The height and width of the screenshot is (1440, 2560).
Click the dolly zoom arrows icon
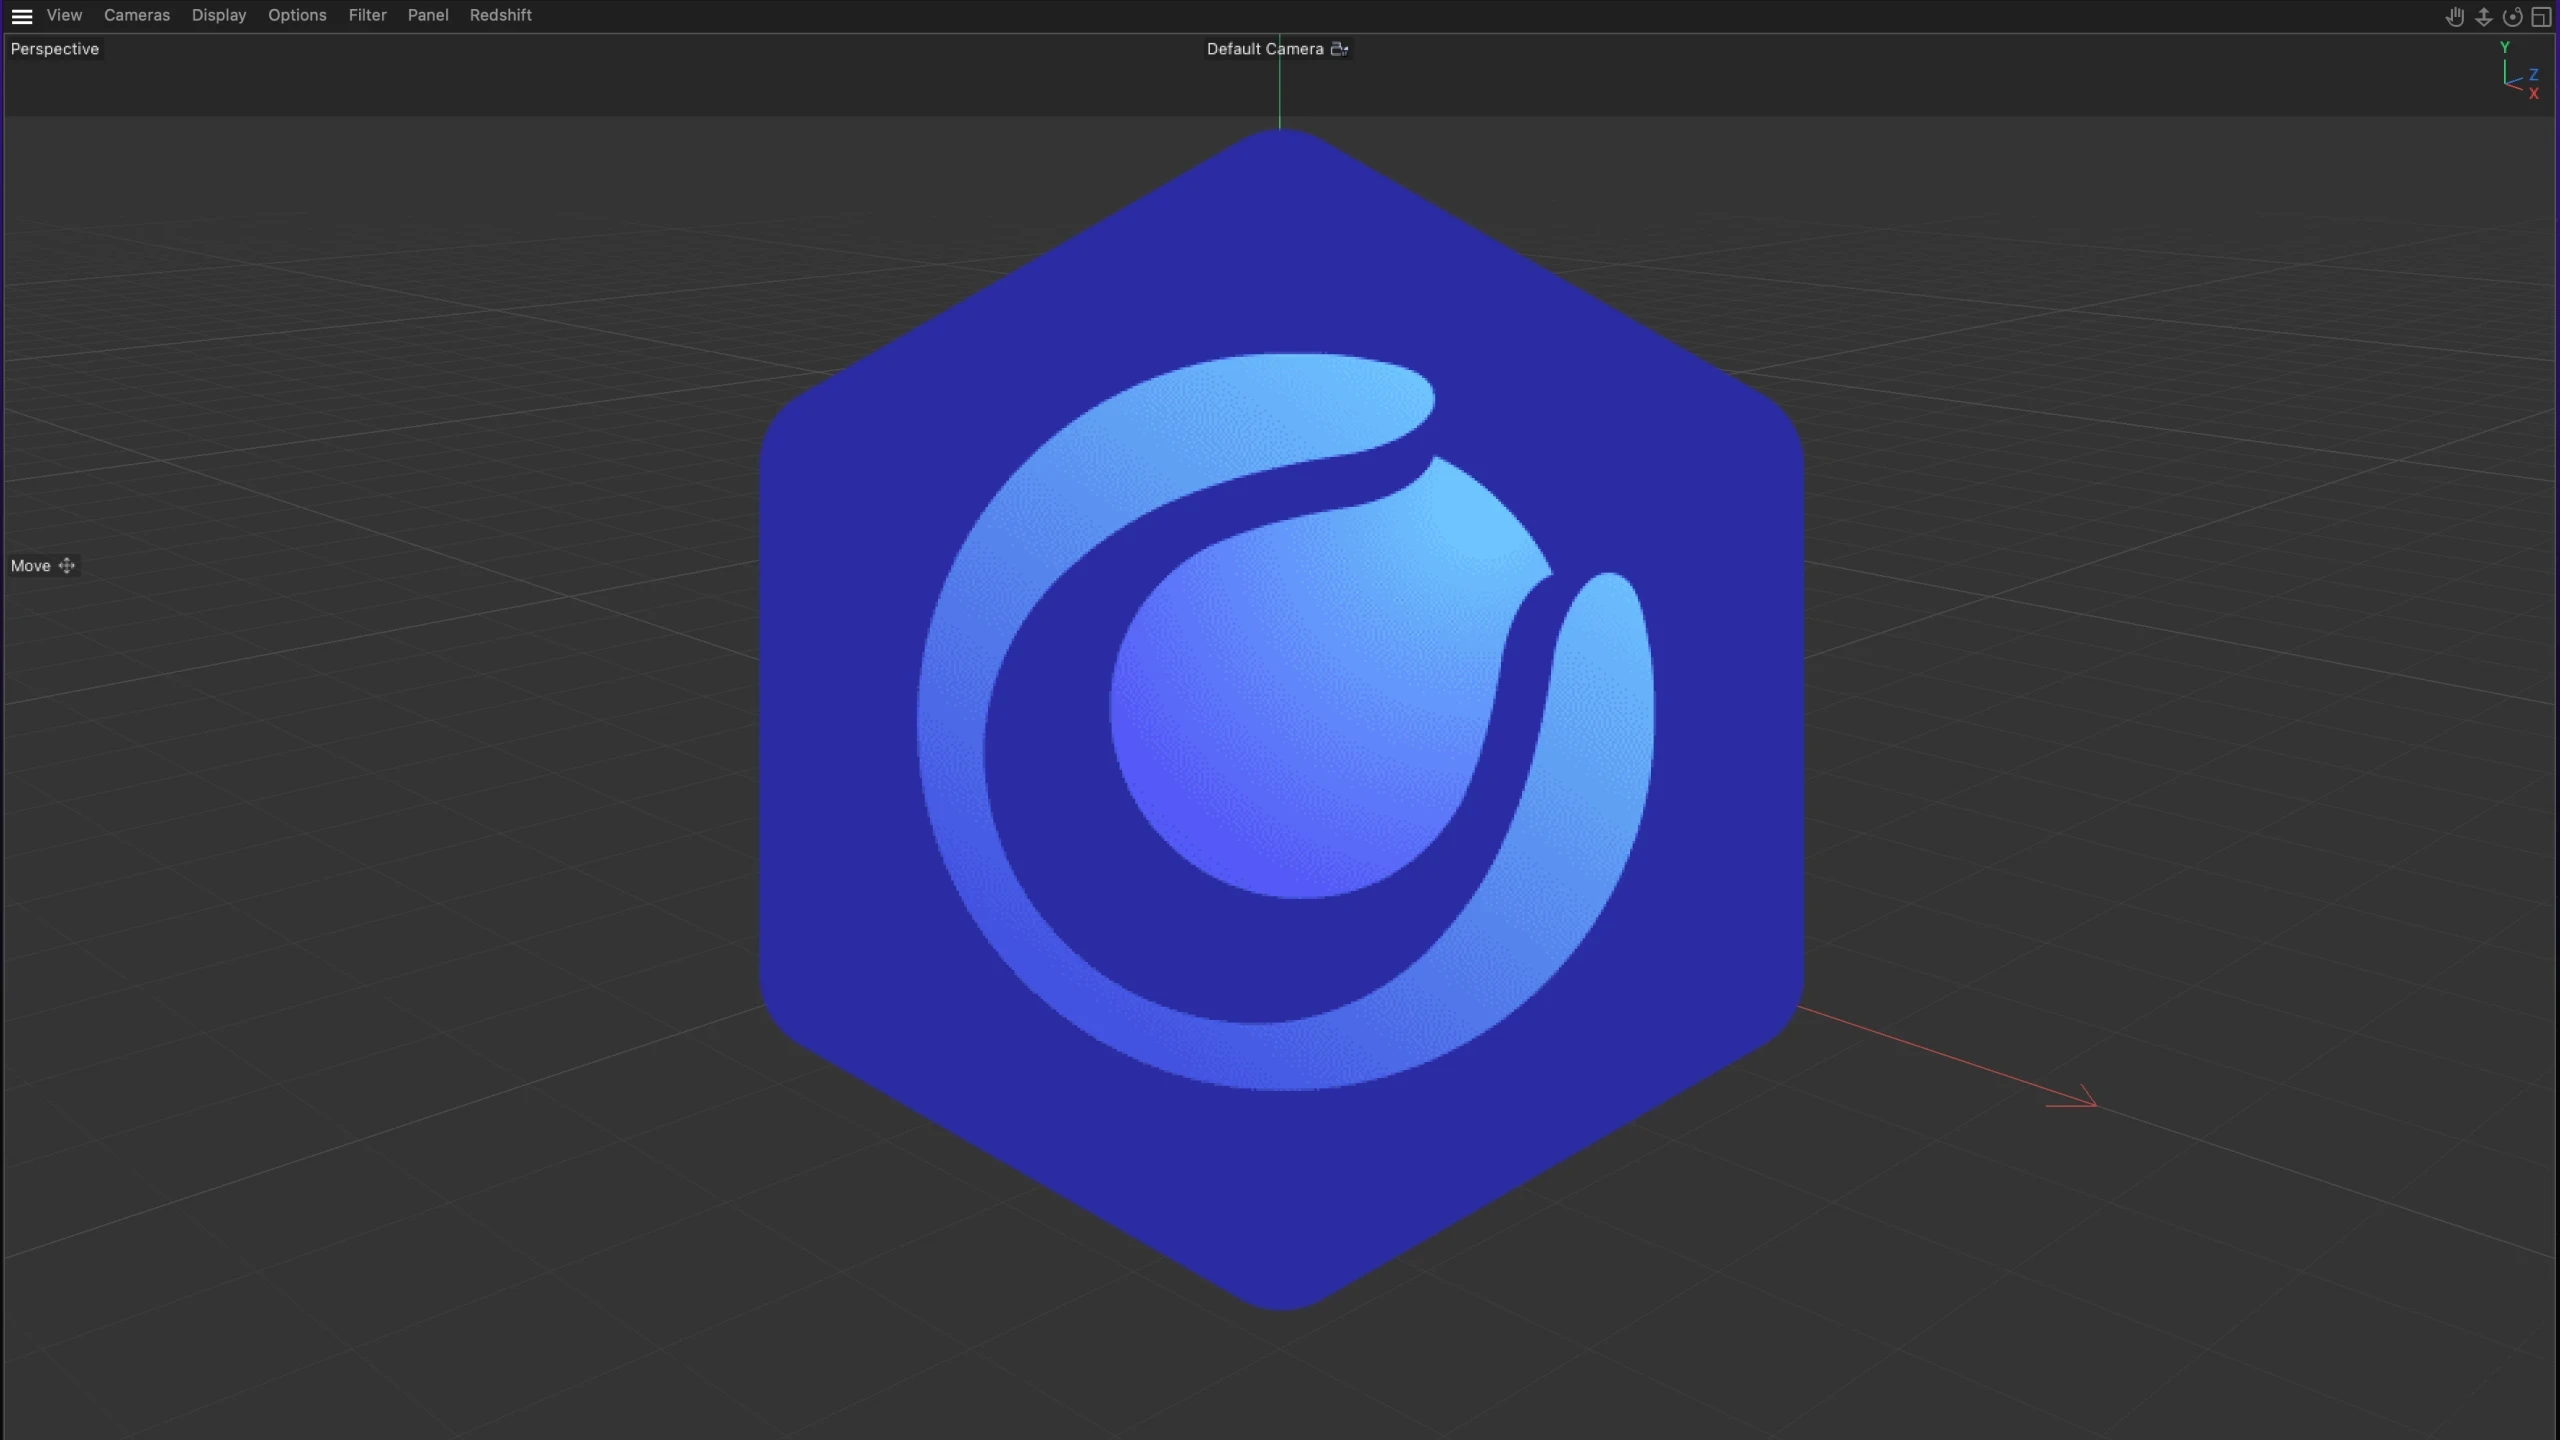point(2483,17)
